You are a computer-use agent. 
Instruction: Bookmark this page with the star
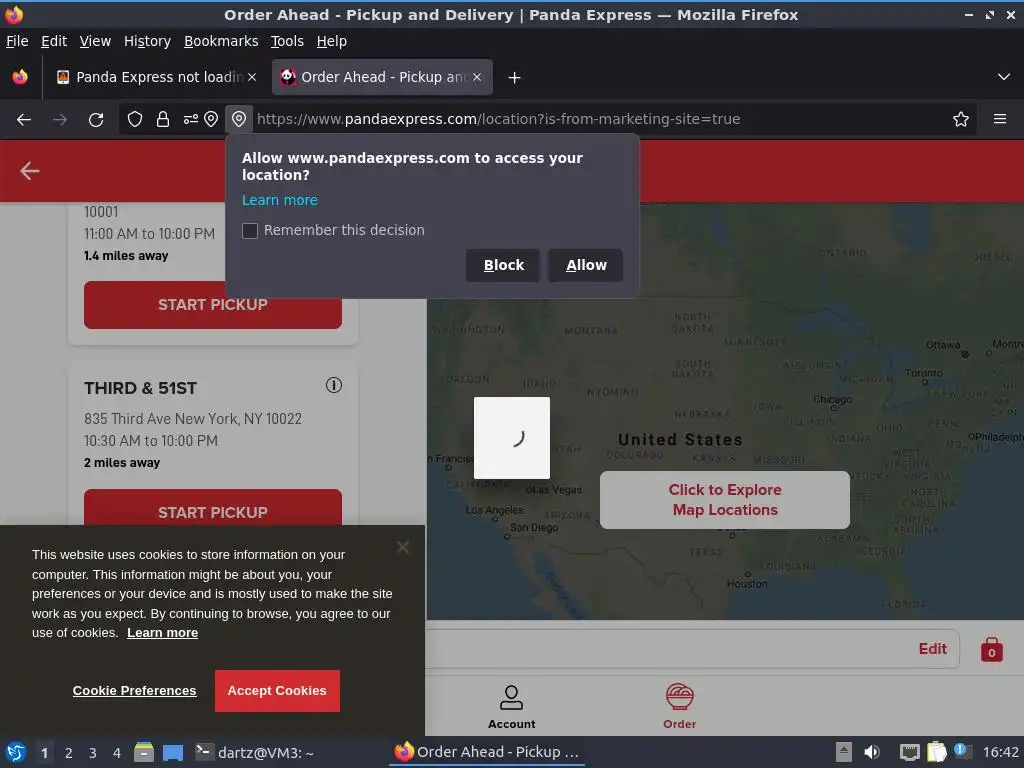pos(961,119)
